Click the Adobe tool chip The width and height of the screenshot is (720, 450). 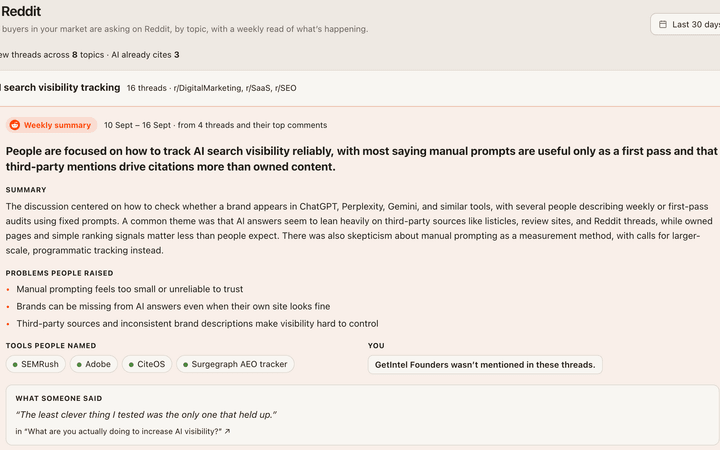(94, 364)
